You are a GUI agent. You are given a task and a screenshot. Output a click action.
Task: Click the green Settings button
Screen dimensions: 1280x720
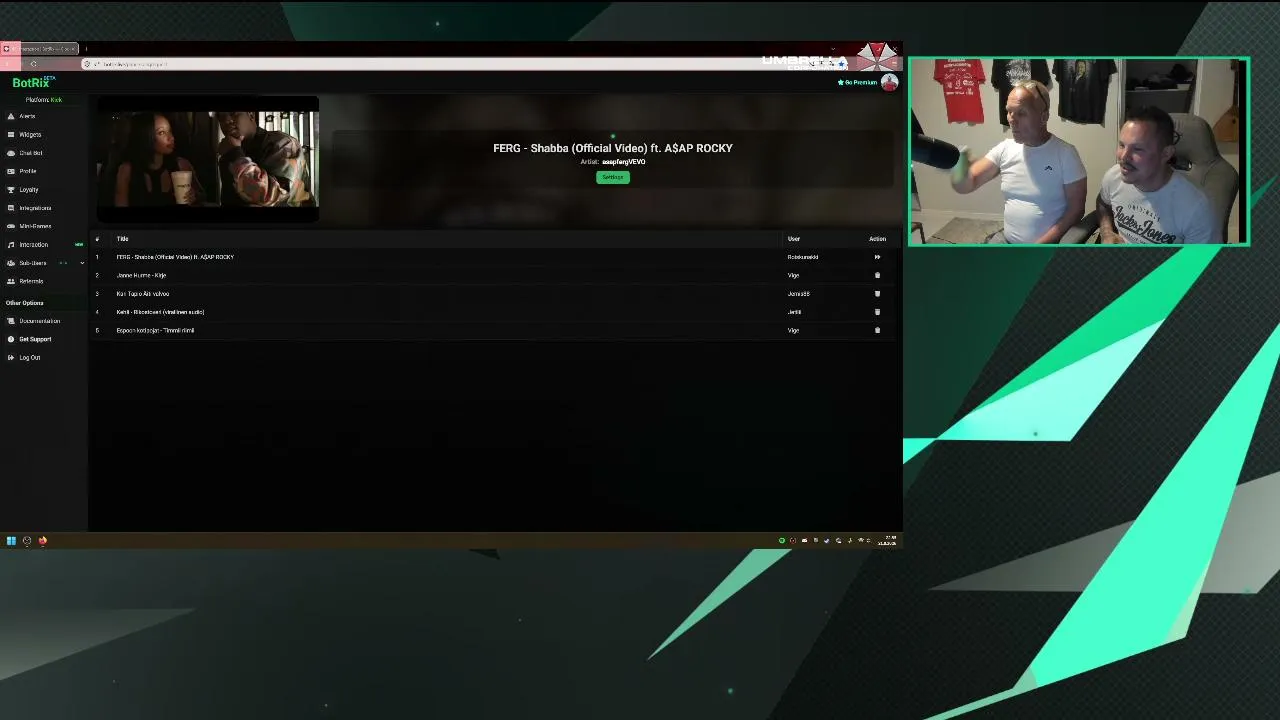(613, 177)
